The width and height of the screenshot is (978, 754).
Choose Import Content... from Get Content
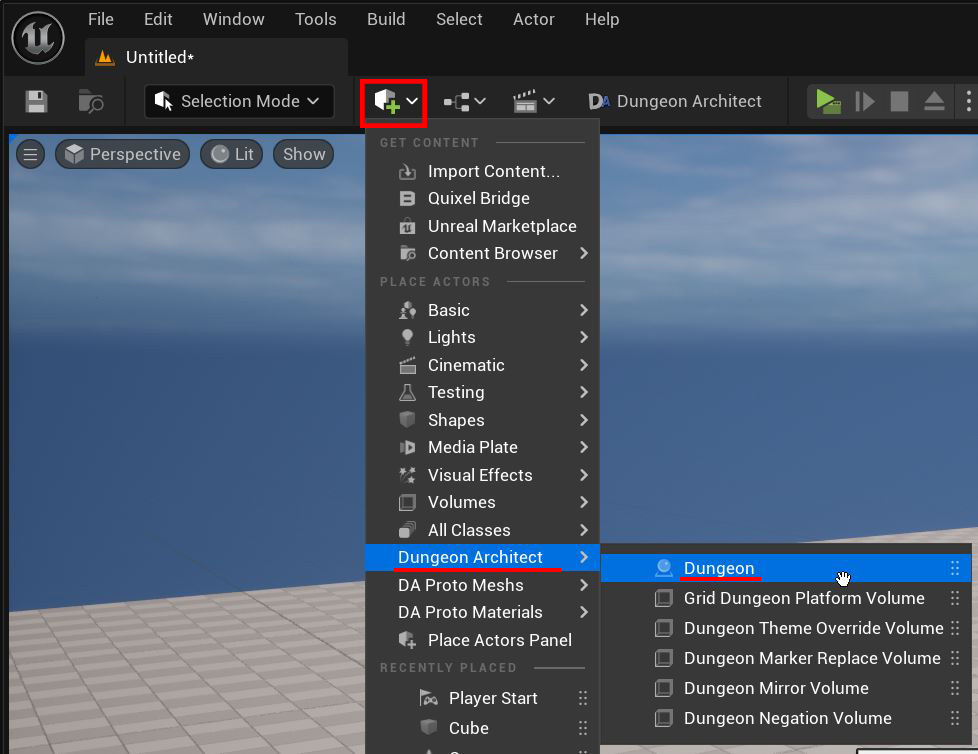(x=482, y=171)
